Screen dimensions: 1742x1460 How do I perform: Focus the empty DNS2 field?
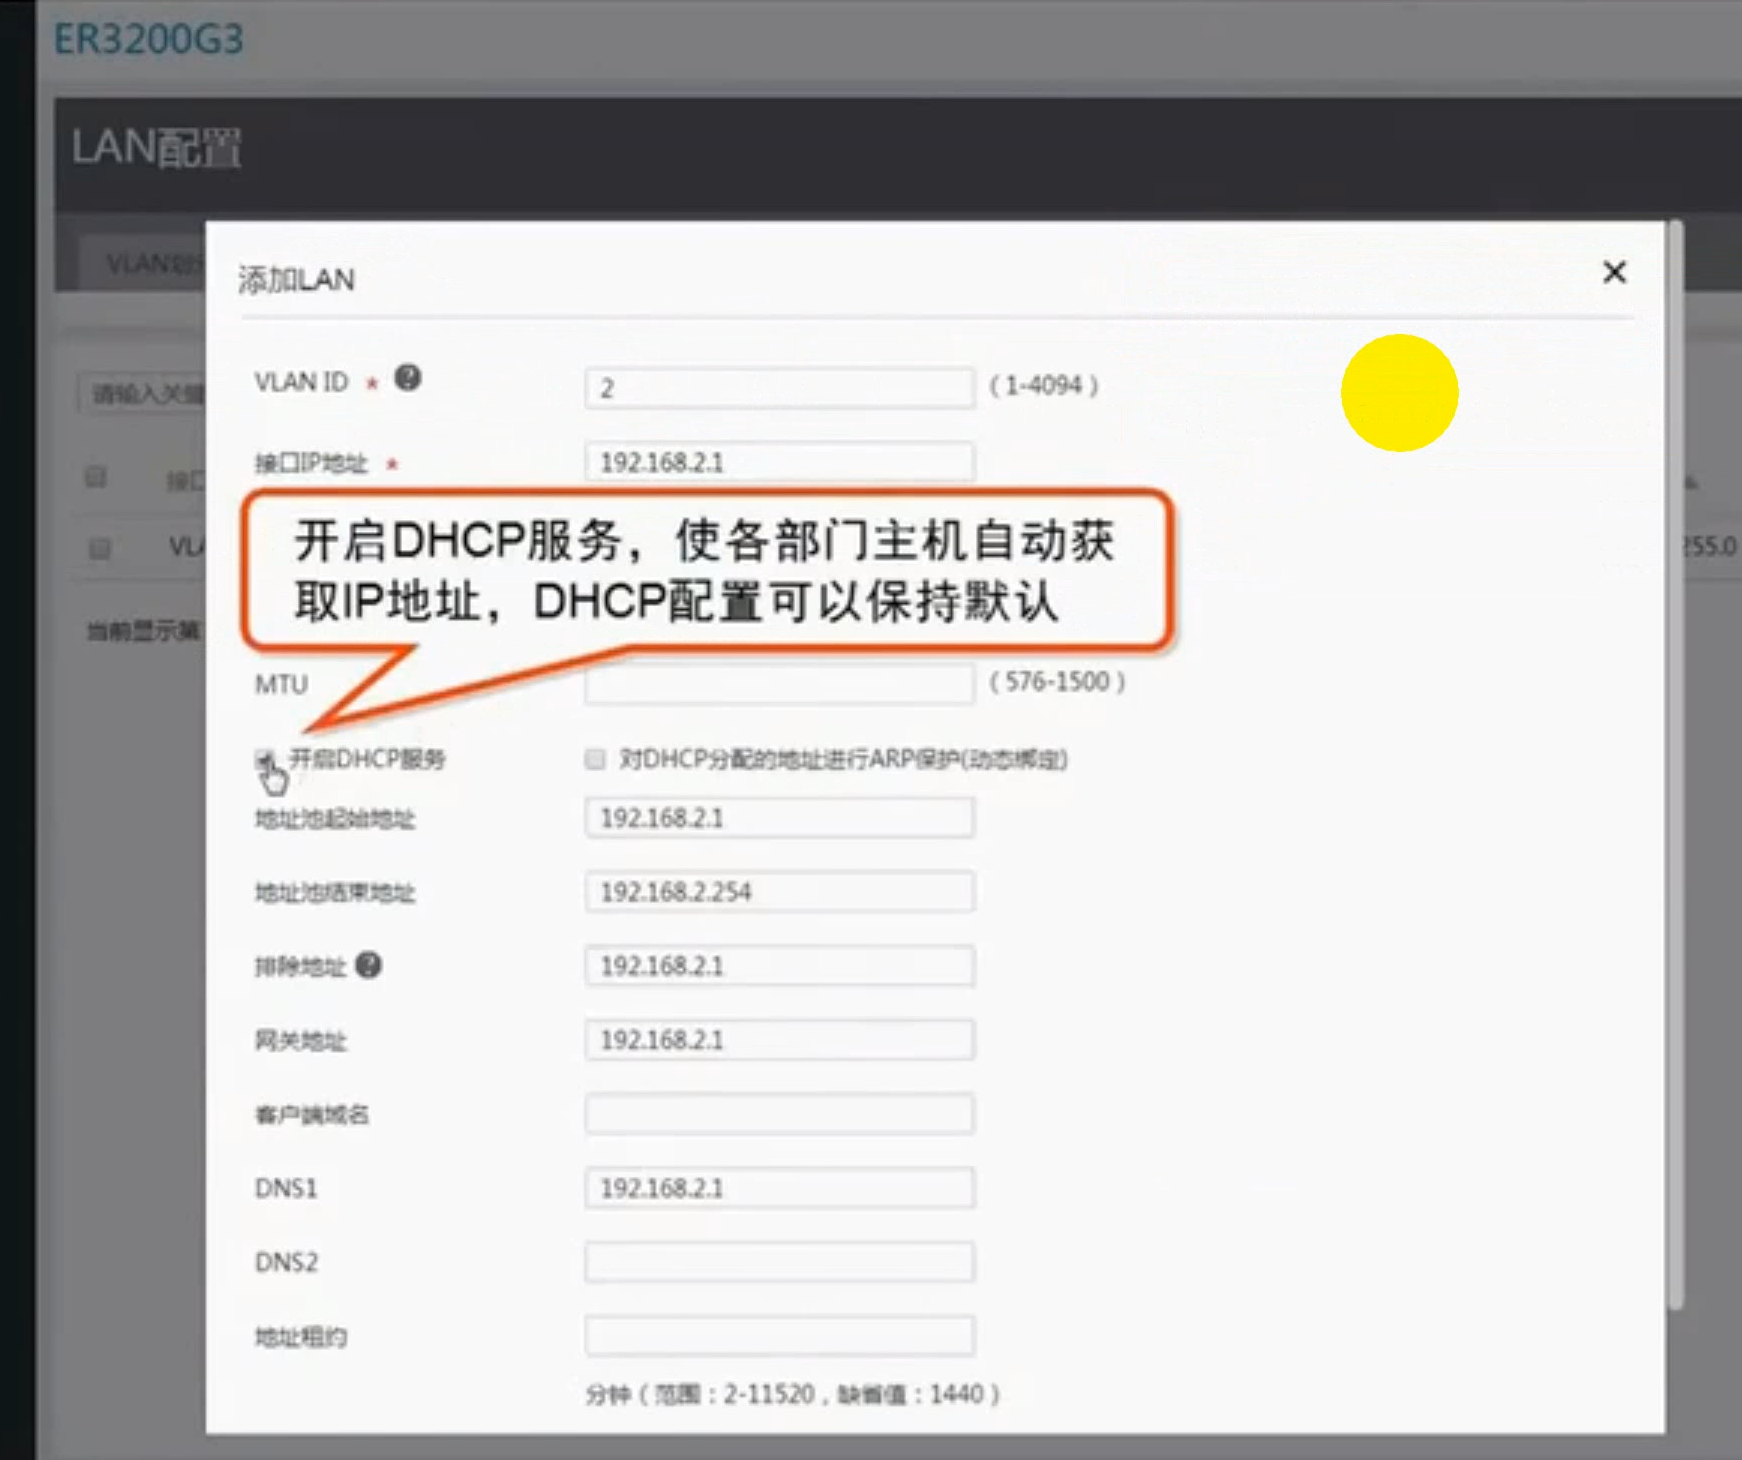pyautogui.click(x=779, y=1262)
